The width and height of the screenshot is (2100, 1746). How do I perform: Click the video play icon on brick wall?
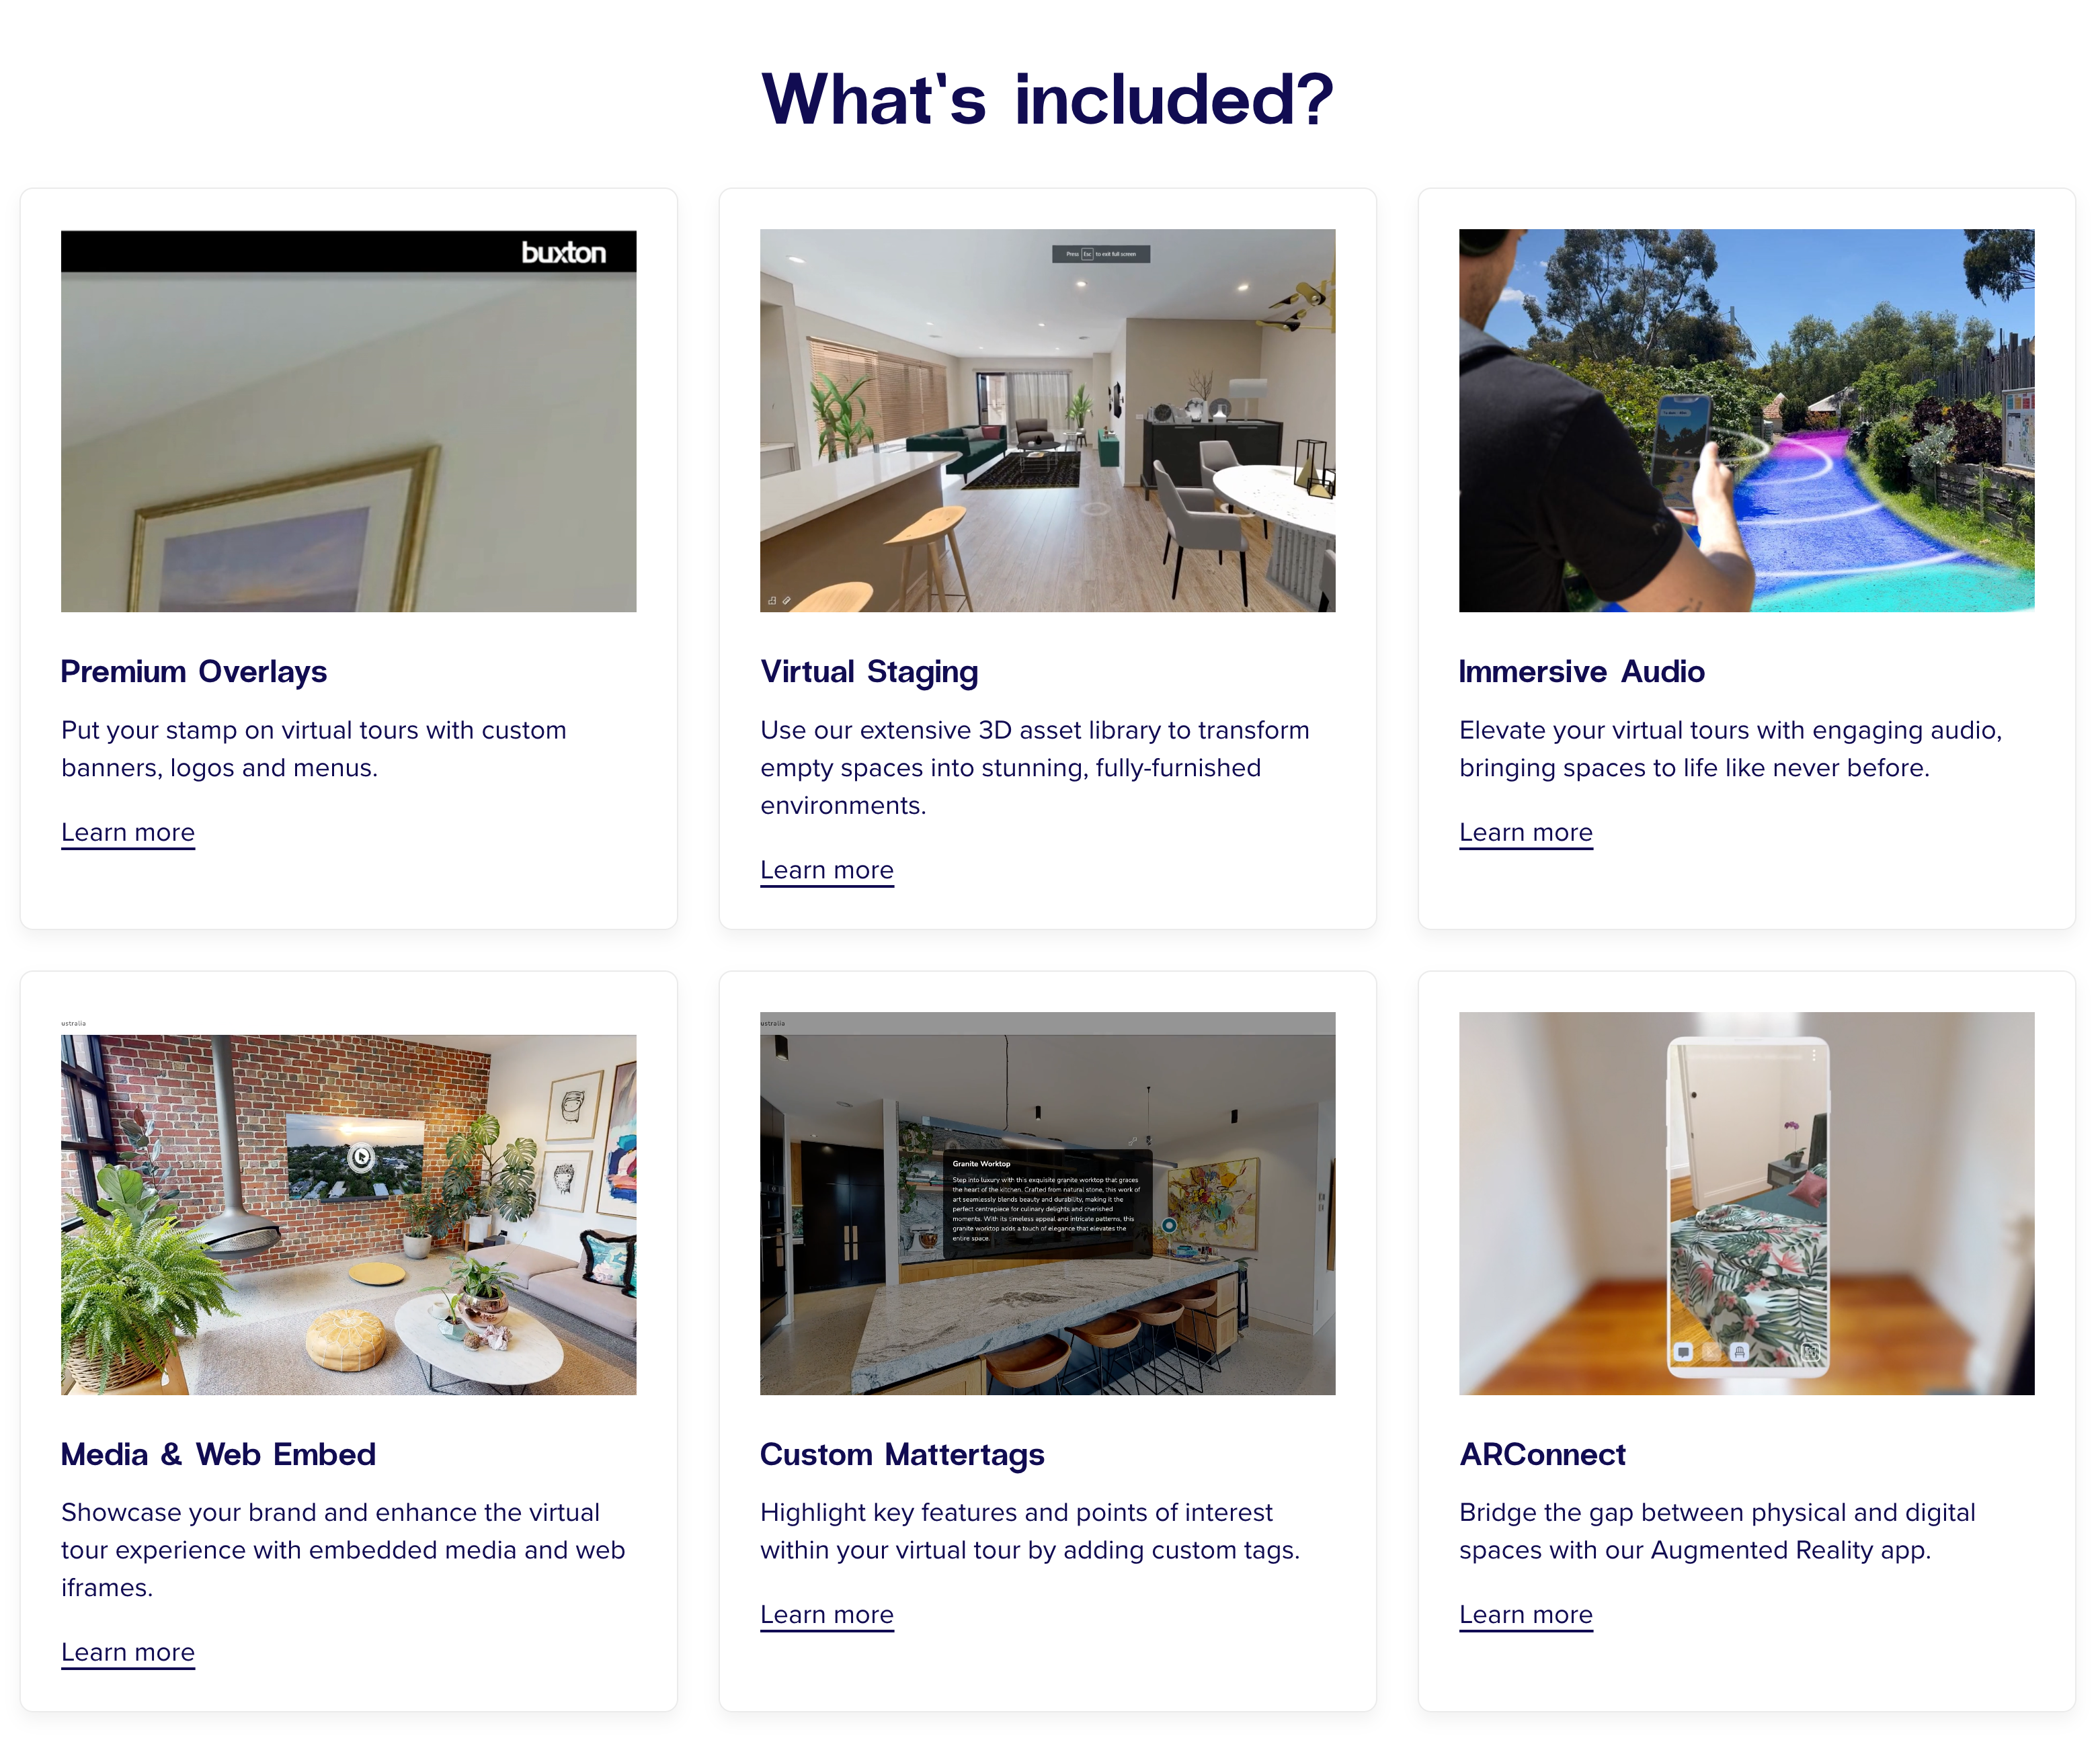361,1158
